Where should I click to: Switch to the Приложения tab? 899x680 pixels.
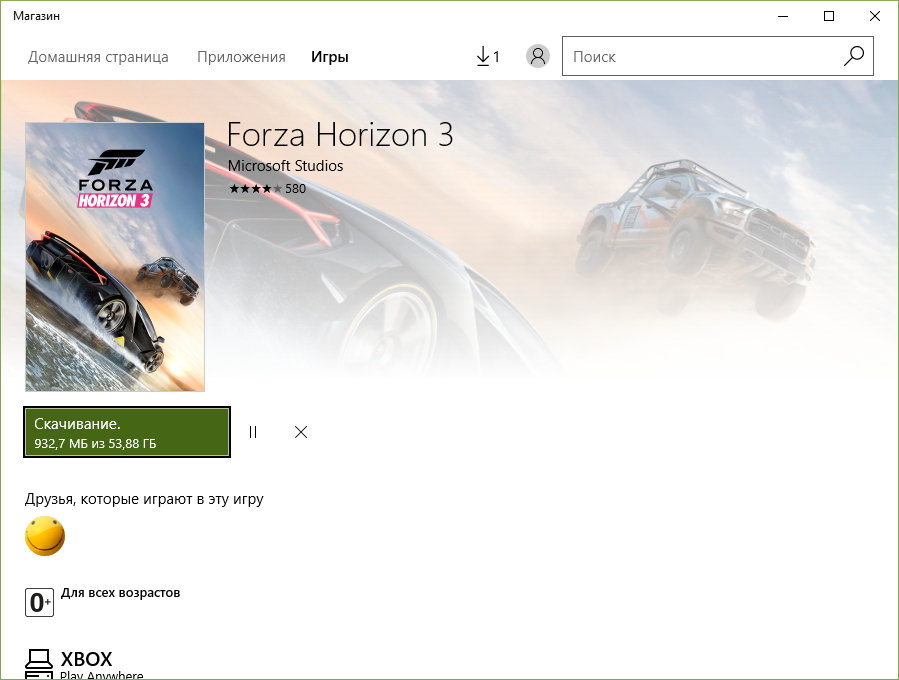coord(241,57)
